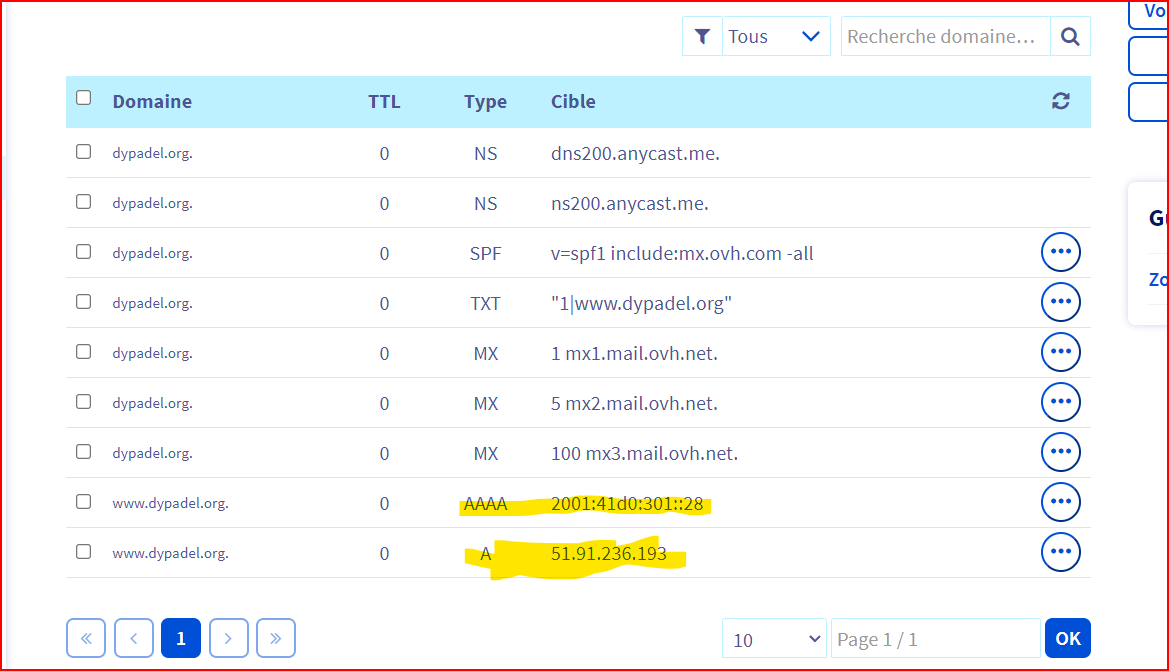Go to the next page arrow

(x=229, y=638)
